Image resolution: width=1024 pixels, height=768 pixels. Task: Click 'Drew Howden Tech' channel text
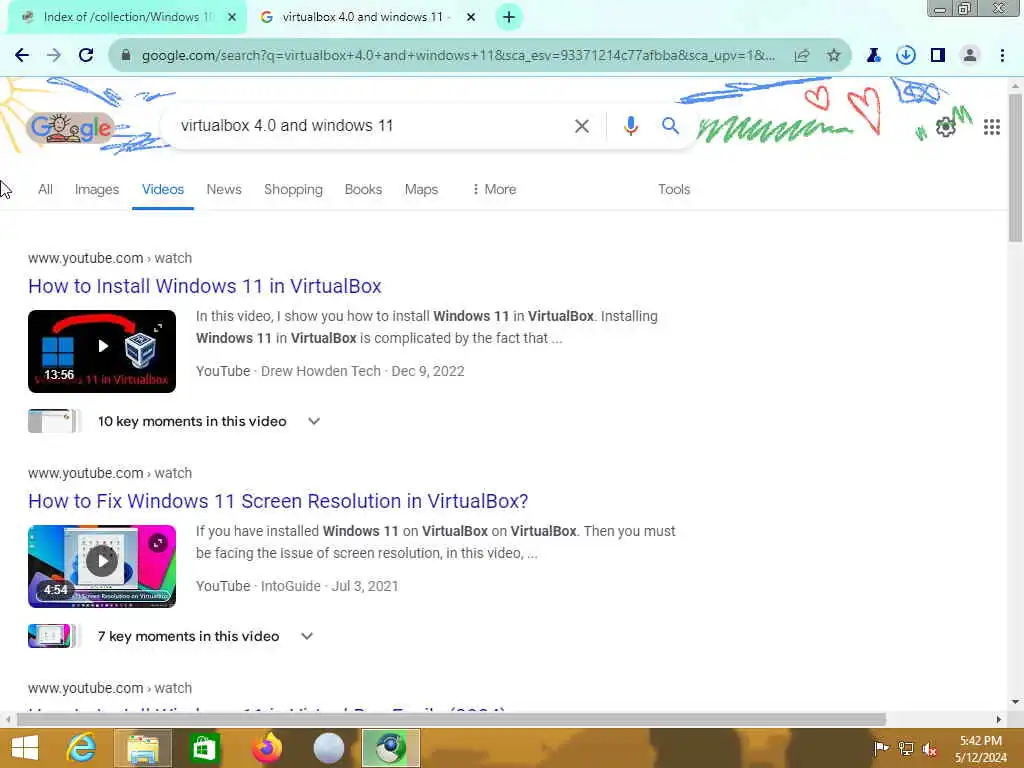[321, 371]
